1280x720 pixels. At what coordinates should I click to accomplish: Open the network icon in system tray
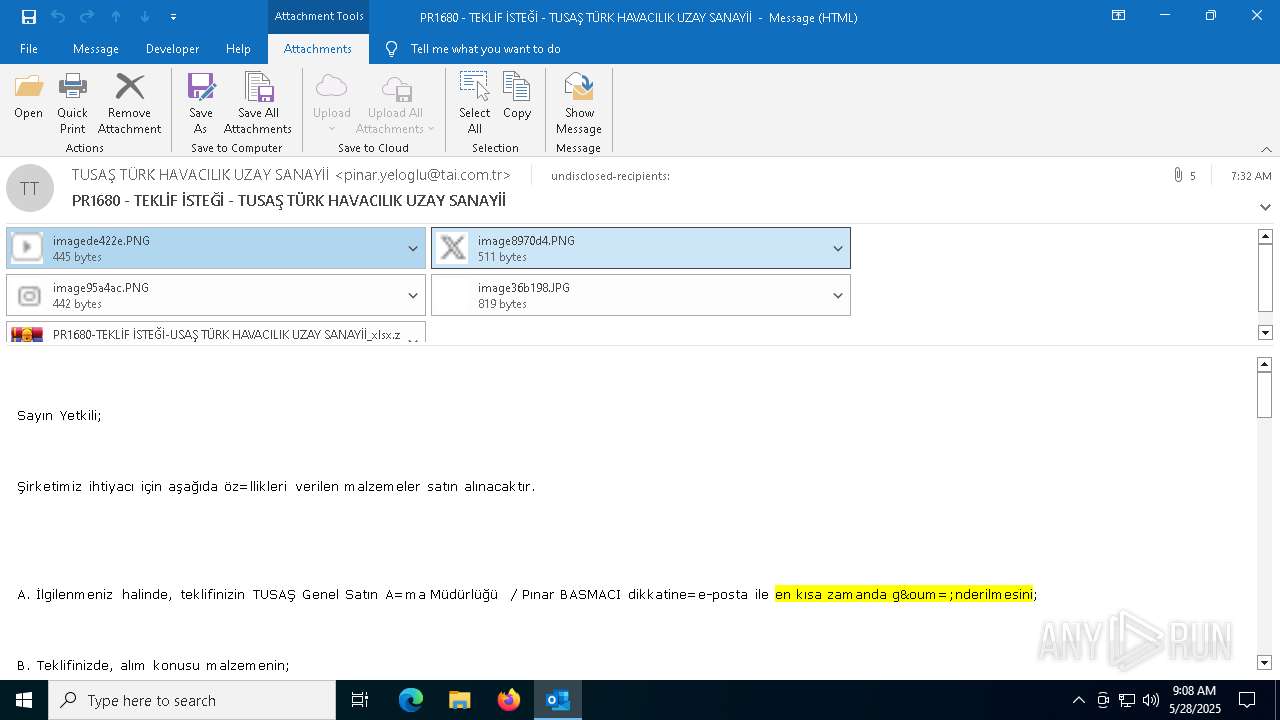coord(1127,700)
